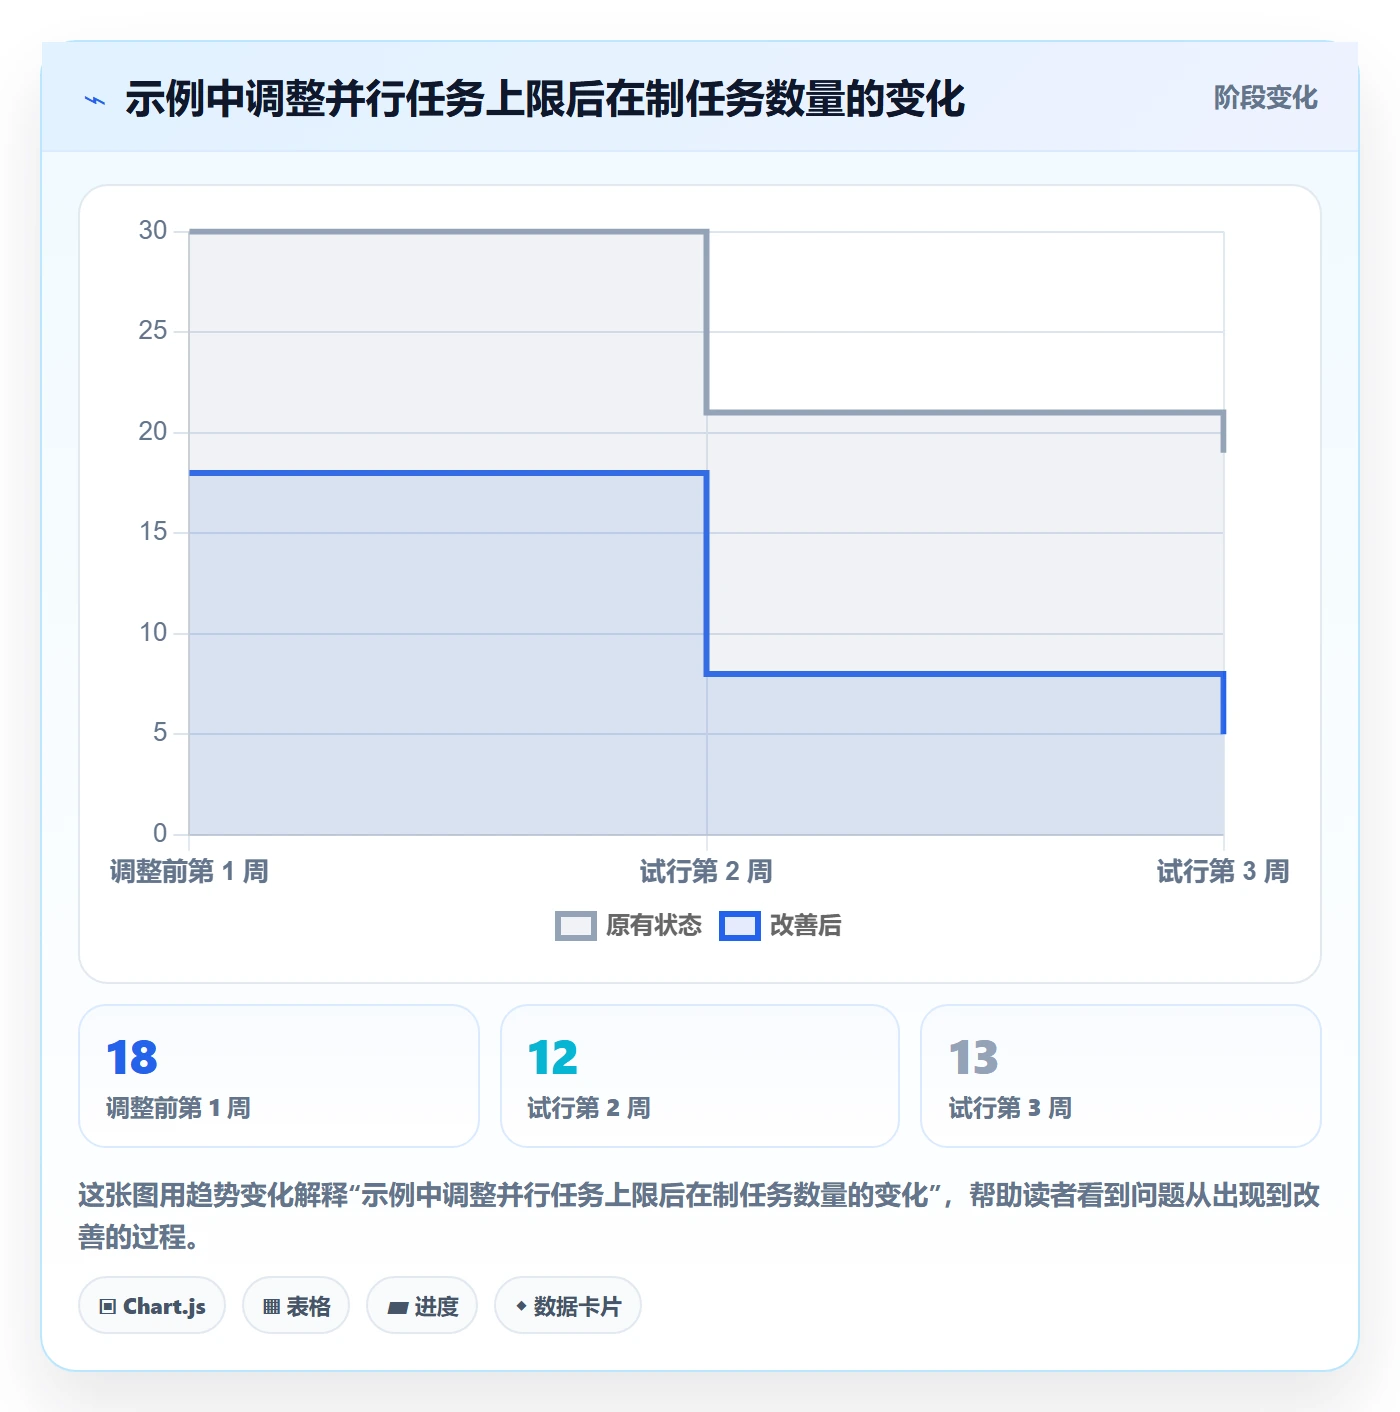Toggle the 改善后 legend swatch
Screen dimensions: 1400x1412
point(740,926)
